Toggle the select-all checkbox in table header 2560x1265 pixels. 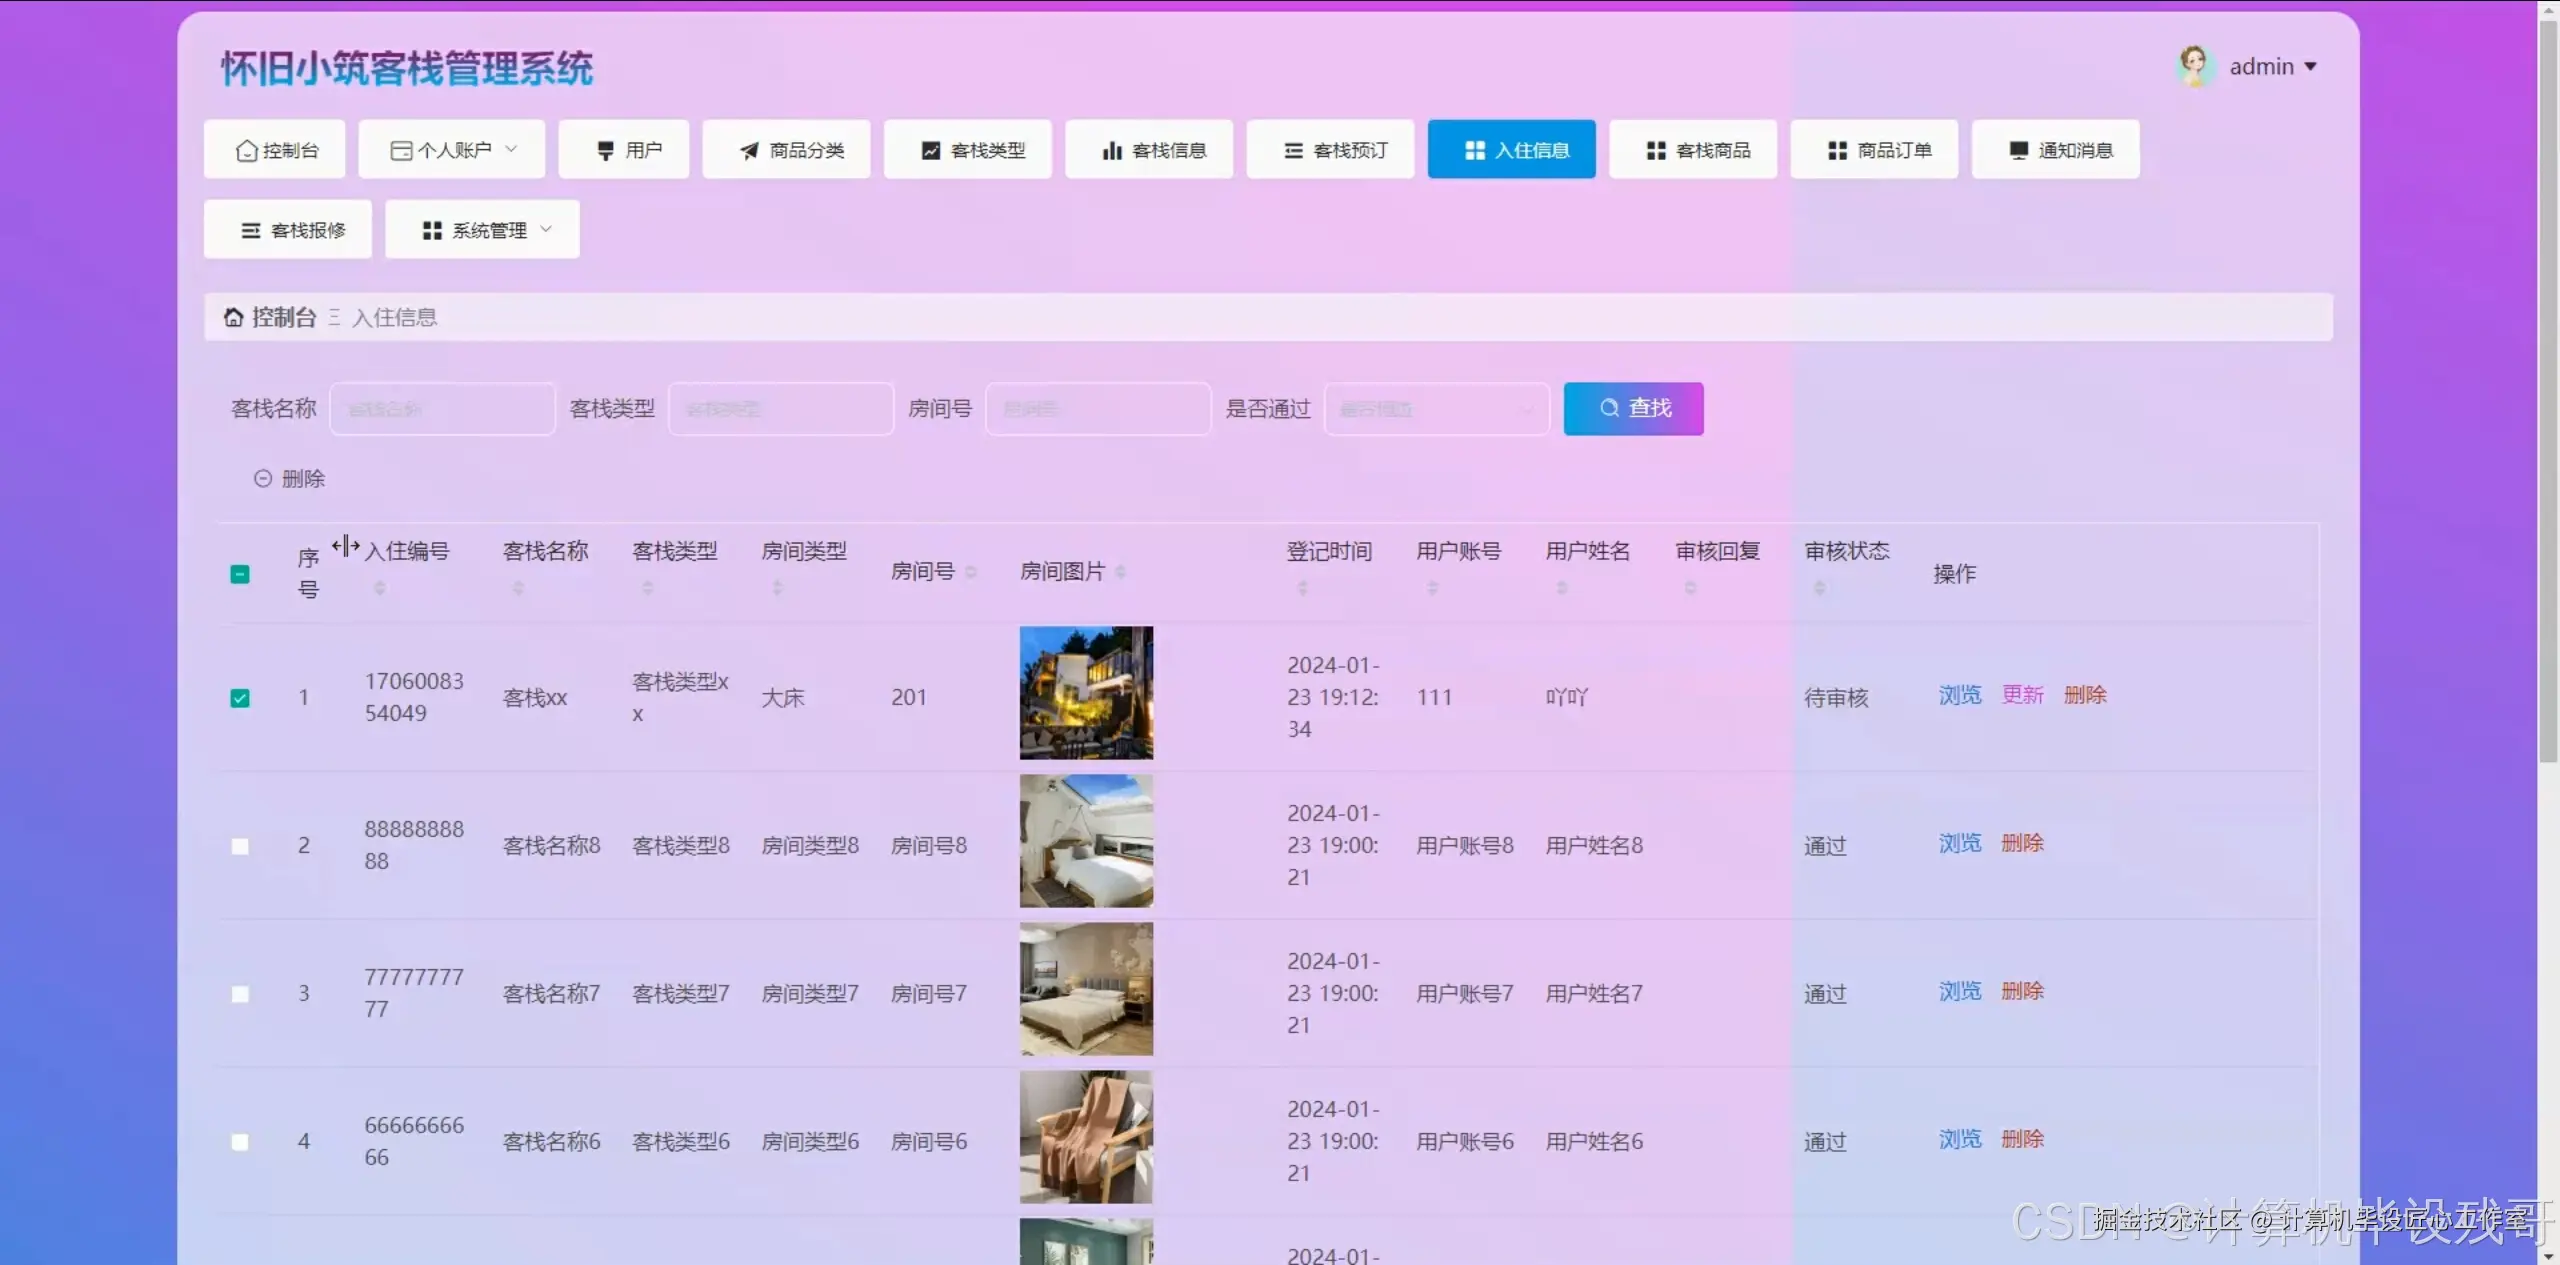(x=239, y=573)
